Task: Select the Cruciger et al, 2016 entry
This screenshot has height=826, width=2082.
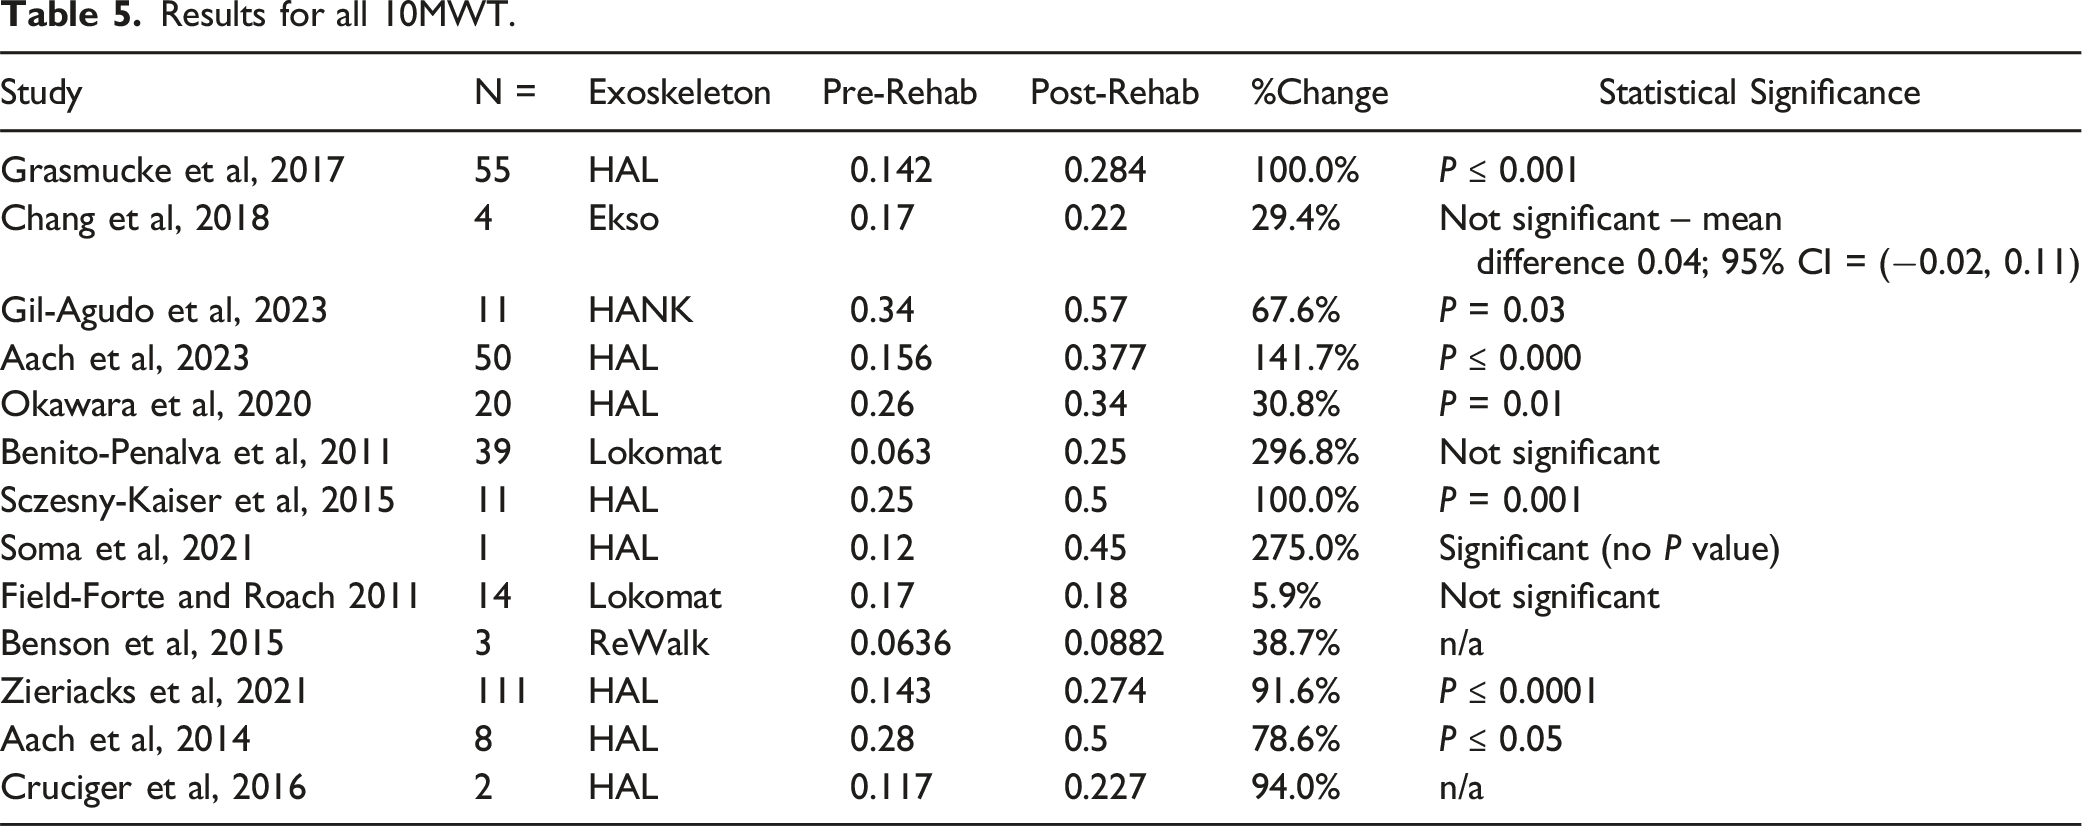Action: pos(153,787)
